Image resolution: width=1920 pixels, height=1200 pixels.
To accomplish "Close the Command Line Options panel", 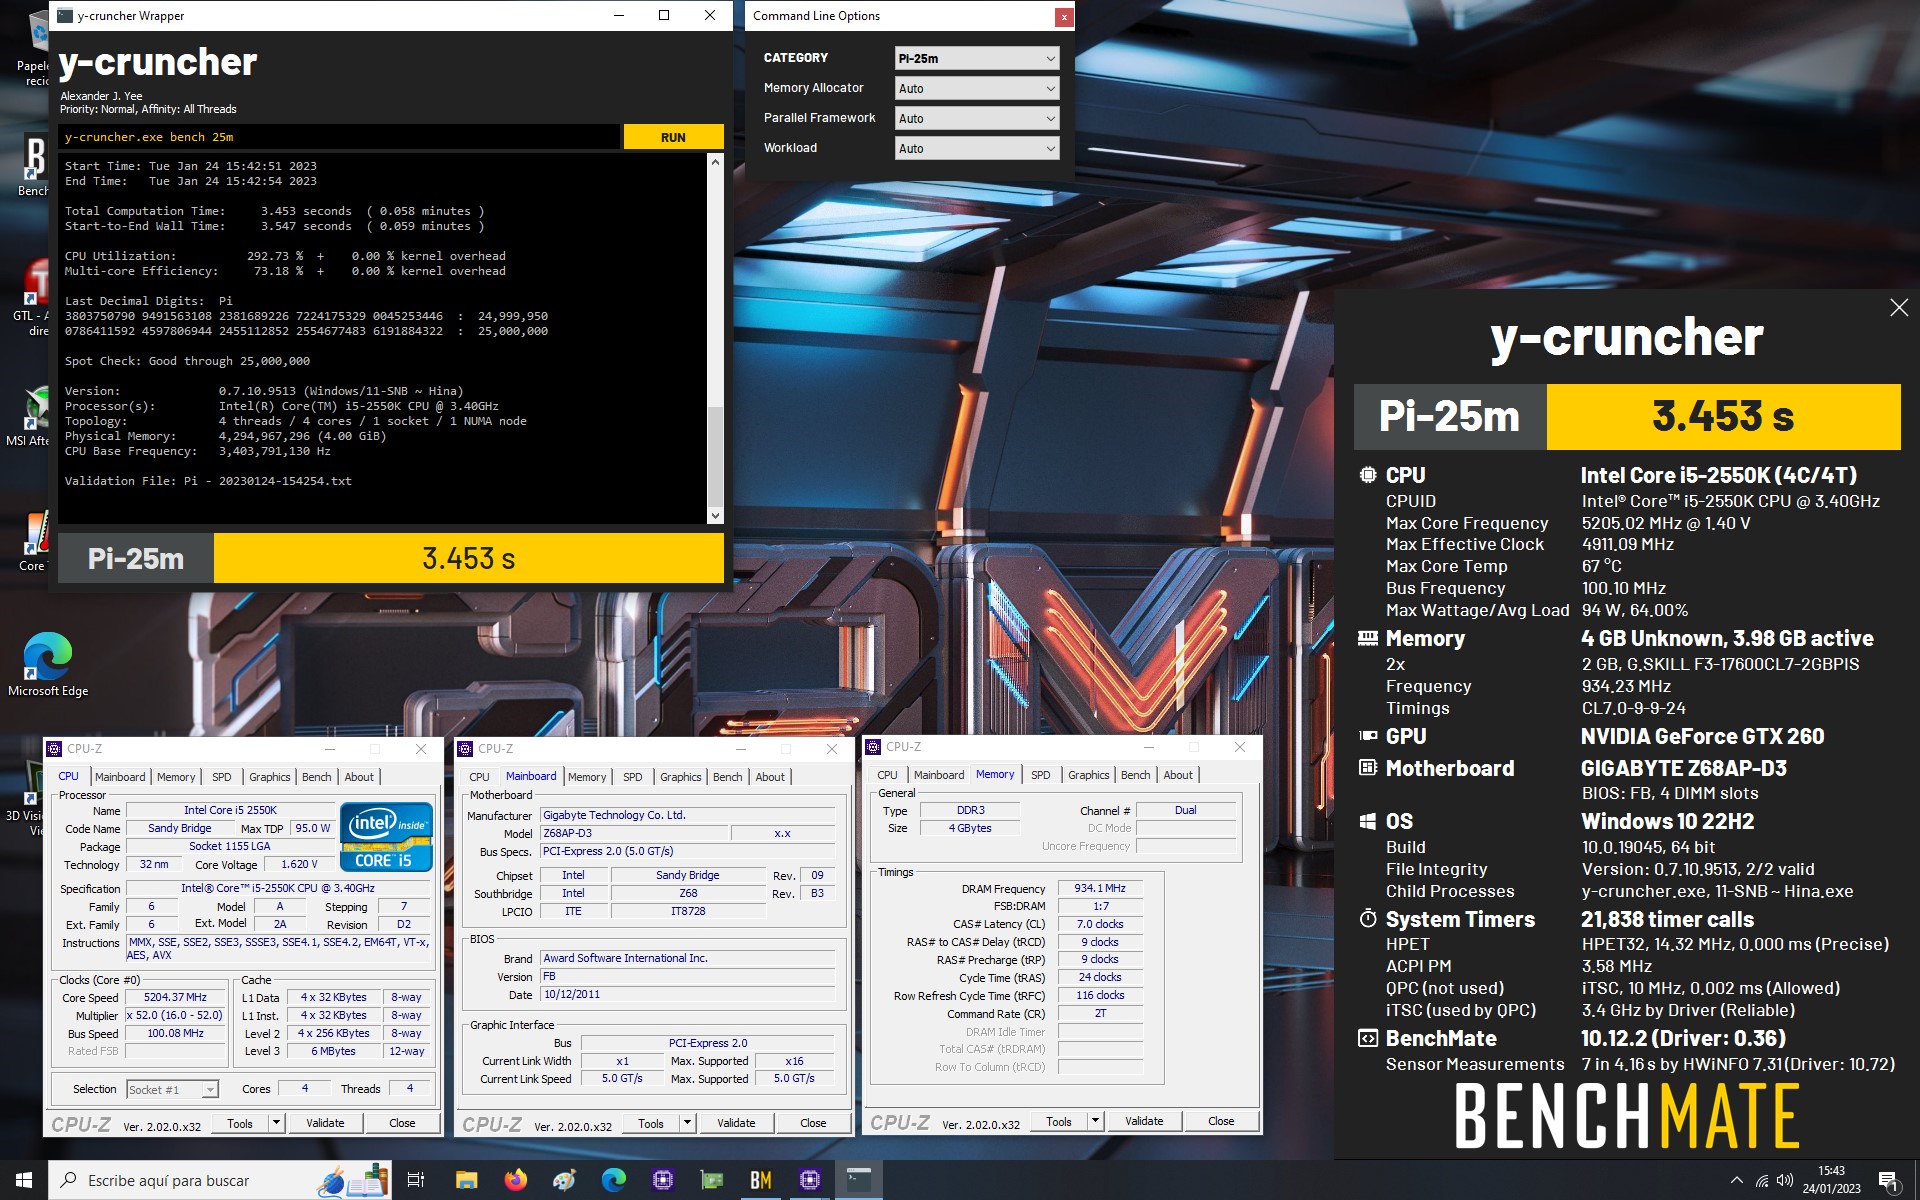I will (1064, 17).
